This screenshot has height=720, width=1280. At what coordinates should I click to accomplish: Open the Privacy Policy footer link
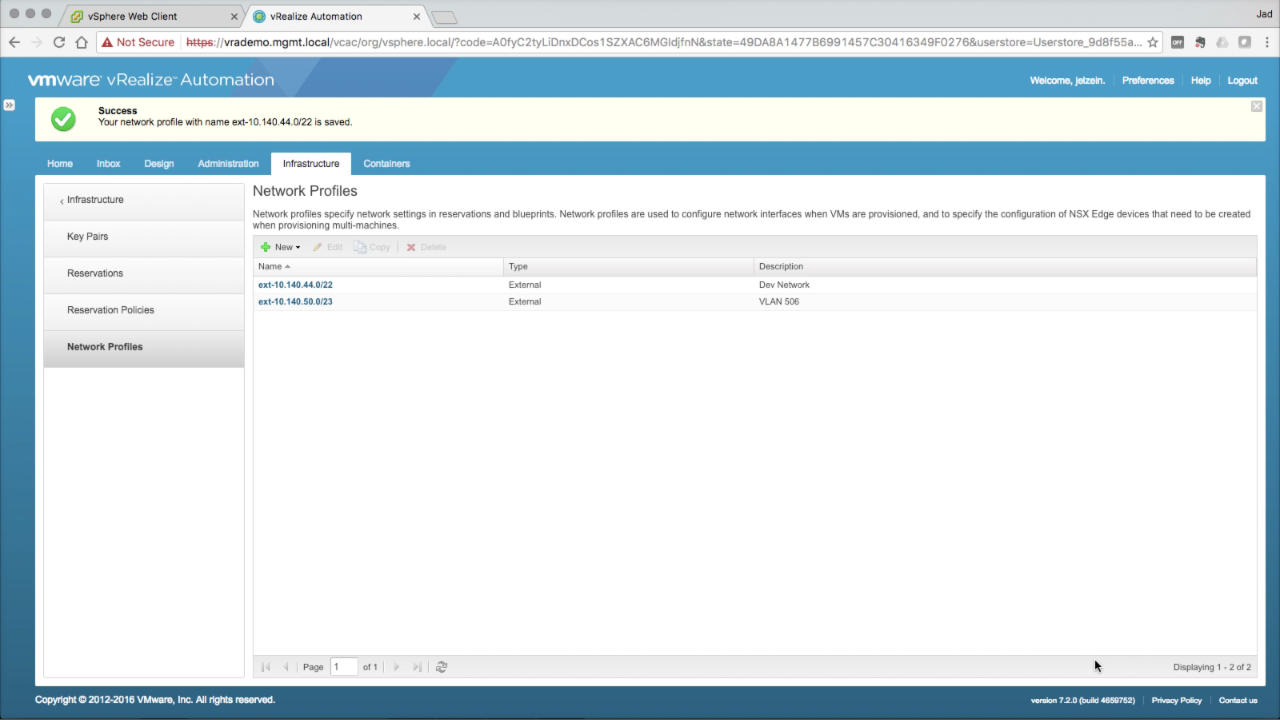coord(1177,700)
